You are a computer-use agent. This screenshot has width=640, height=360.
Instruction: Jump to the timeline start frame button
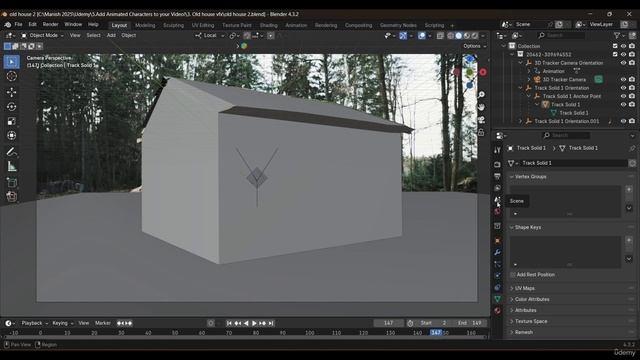(229, 323)
